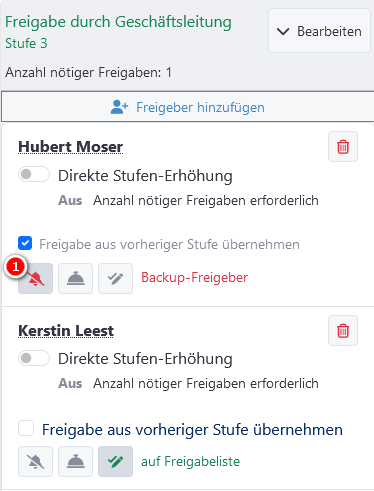
Task: Click the Freigabe durch Geschäftsleitung heading
Action: coord(118,22)
